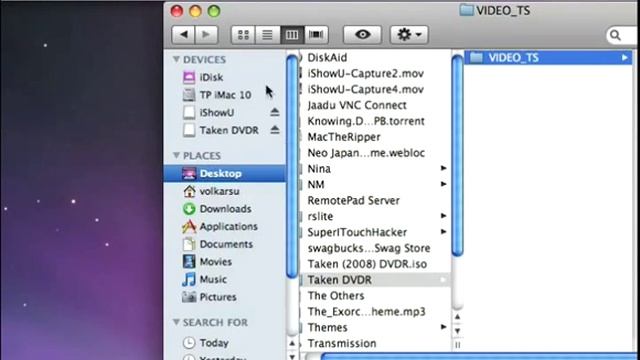Click the Spotlight search field
The image size is (640, 360).
pyautogui.click(x=622, y=36)
